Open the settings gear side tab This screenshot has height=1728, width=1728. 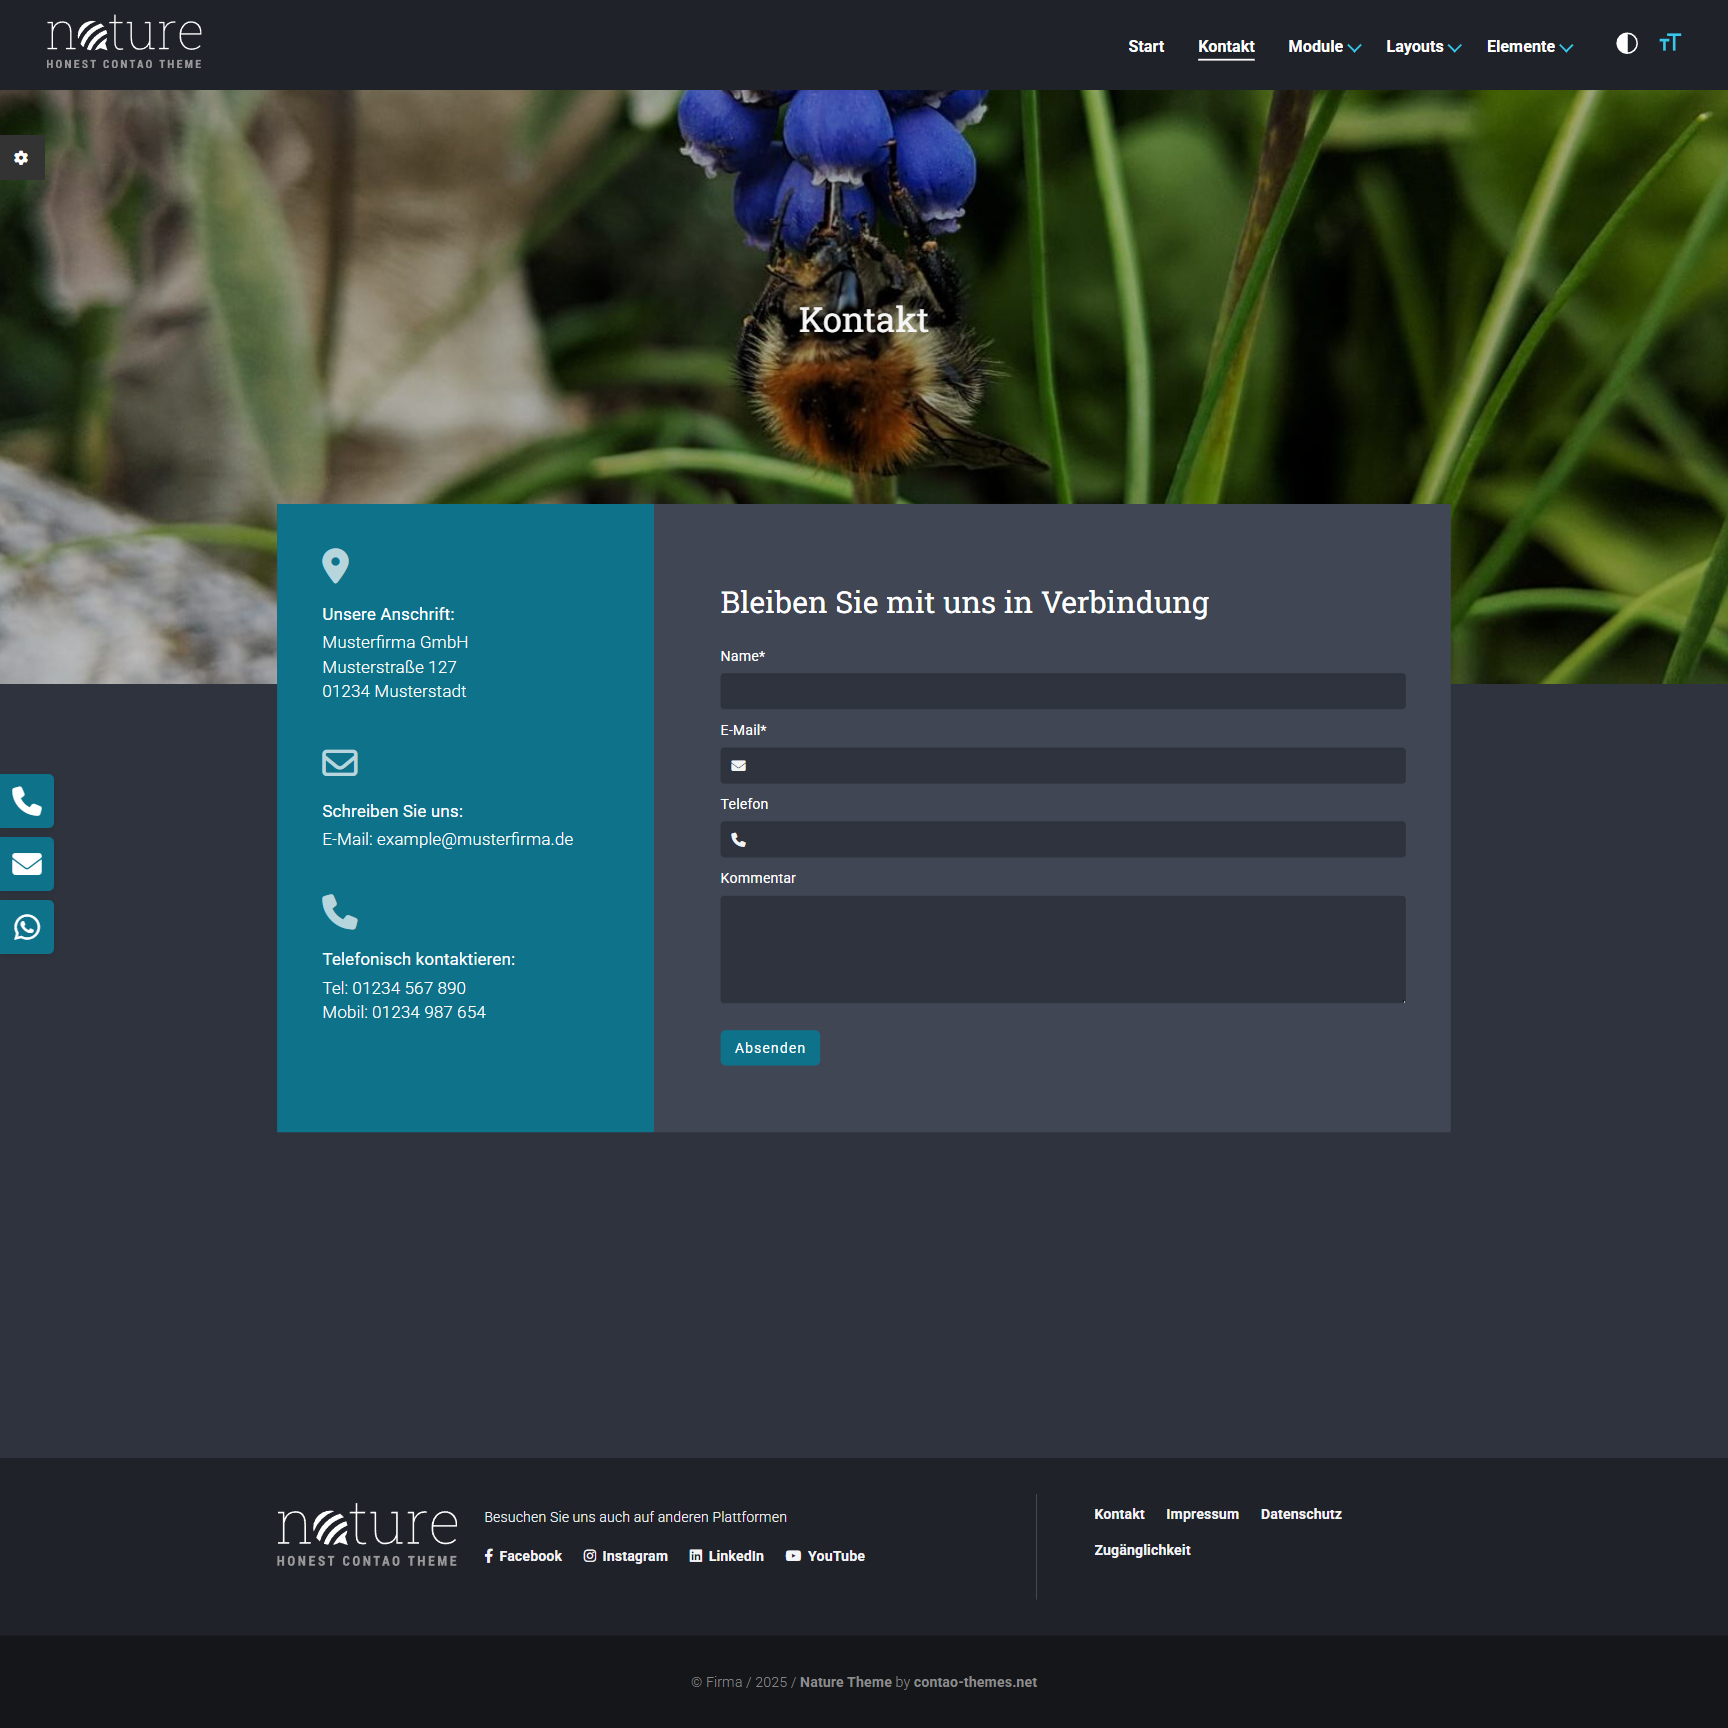[x=21, y=158]
